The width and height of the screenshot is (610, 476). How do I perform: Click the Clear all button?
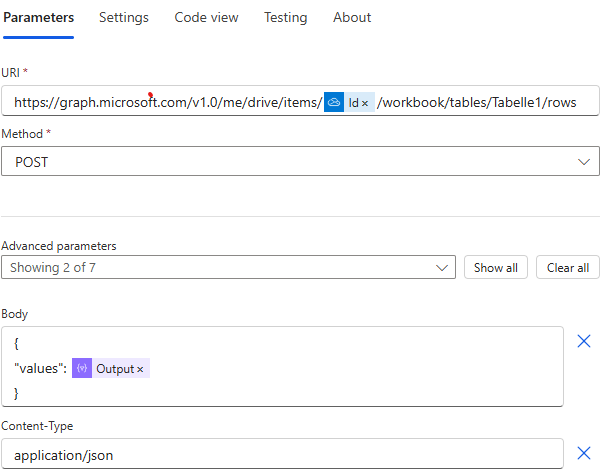(567, 268)
